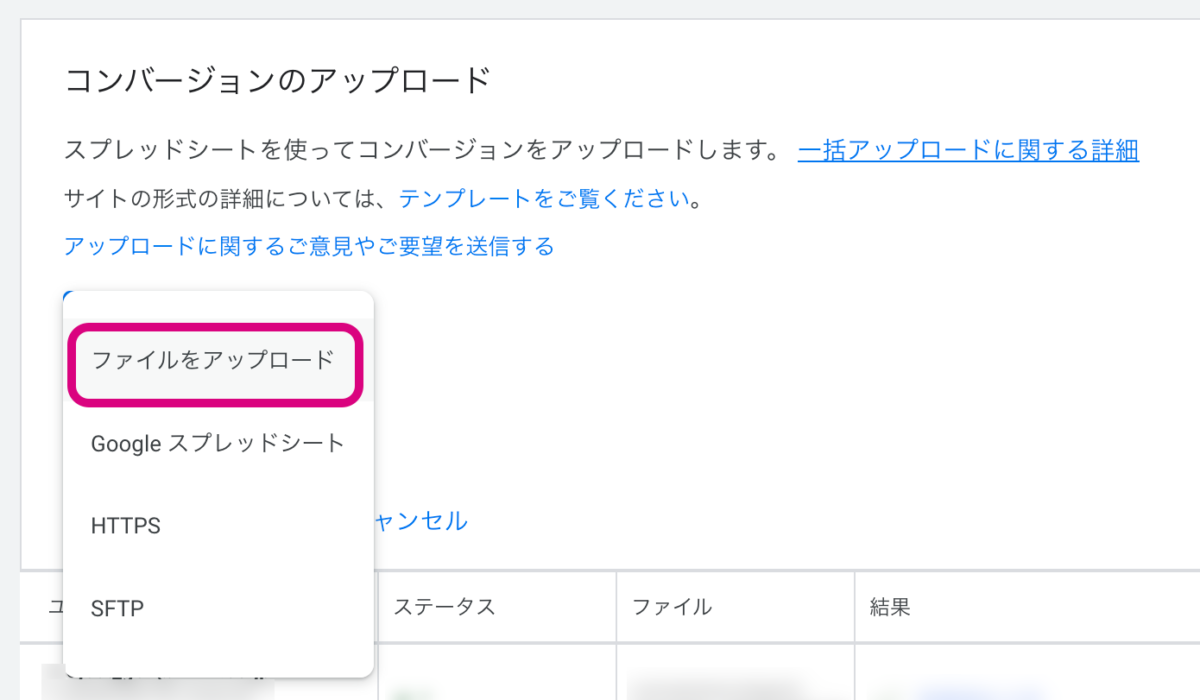Click the blue source dropdown edge behind menu

pos(64,297)
